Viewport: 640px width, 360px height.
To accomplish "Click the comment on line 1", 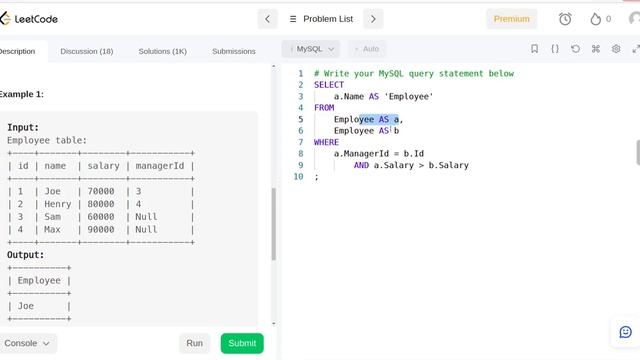I will (414, 73).
